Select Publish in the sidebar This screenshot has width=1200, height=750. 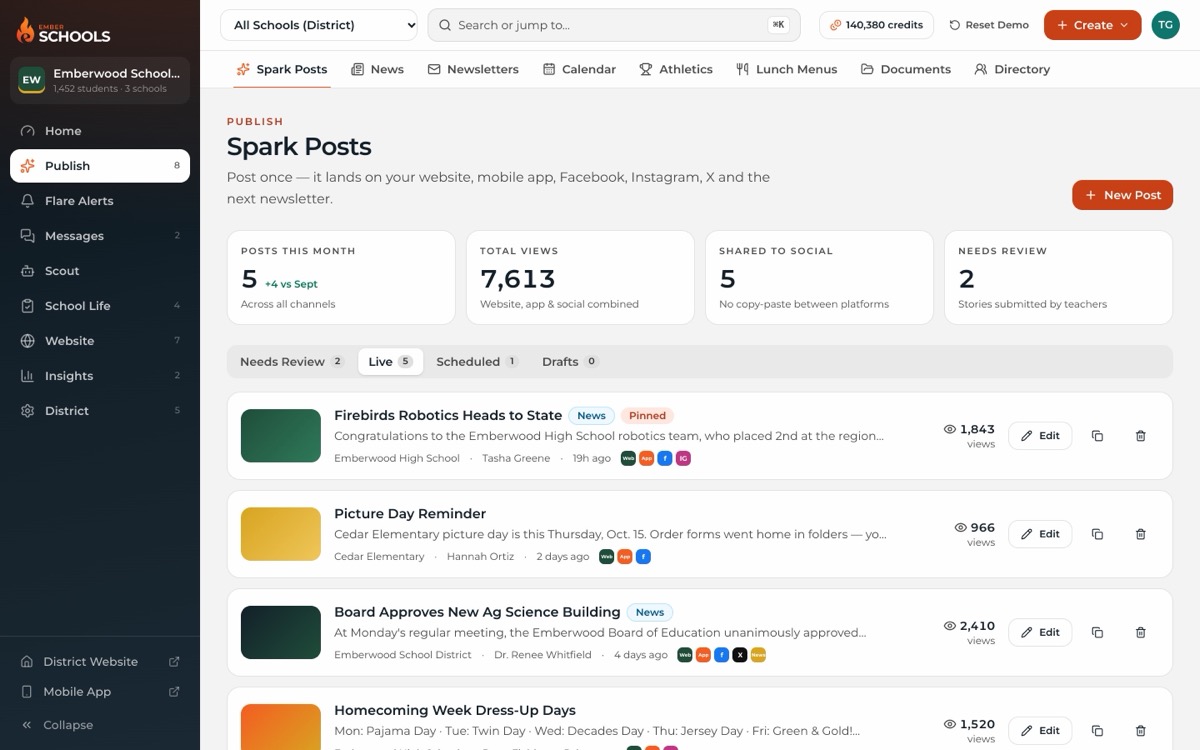point(100,166)
